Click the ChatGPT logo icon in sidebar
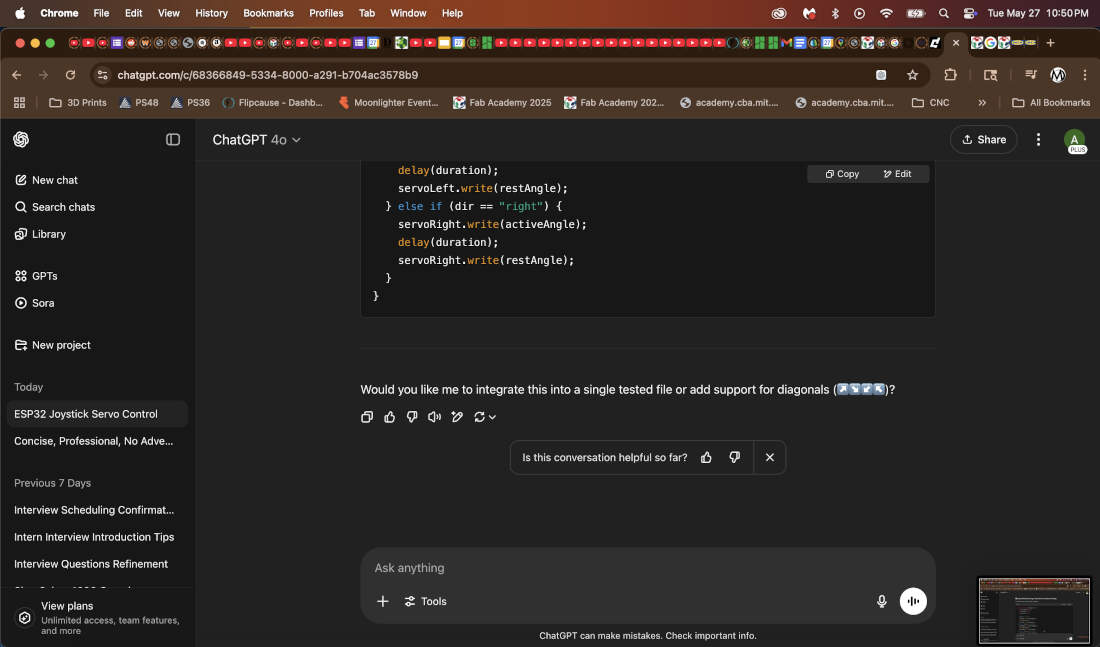Screen dimensions: 1100x647 [21, 140]
